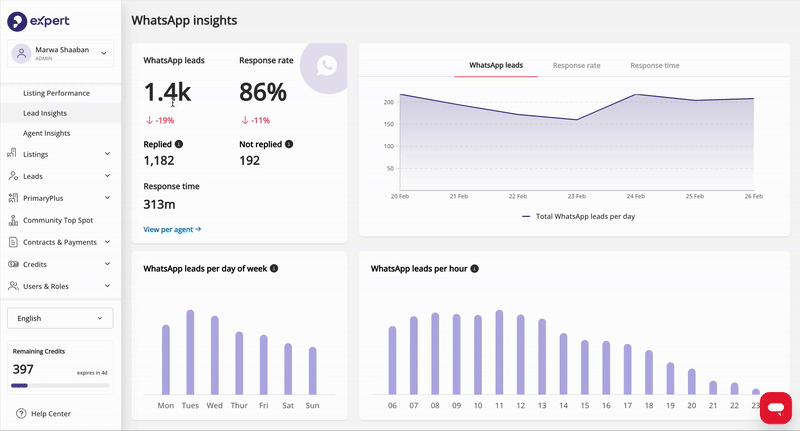Click the Mon bar in weekday chart
This screenshot has width=800, height=431.
tap(166, 360)
